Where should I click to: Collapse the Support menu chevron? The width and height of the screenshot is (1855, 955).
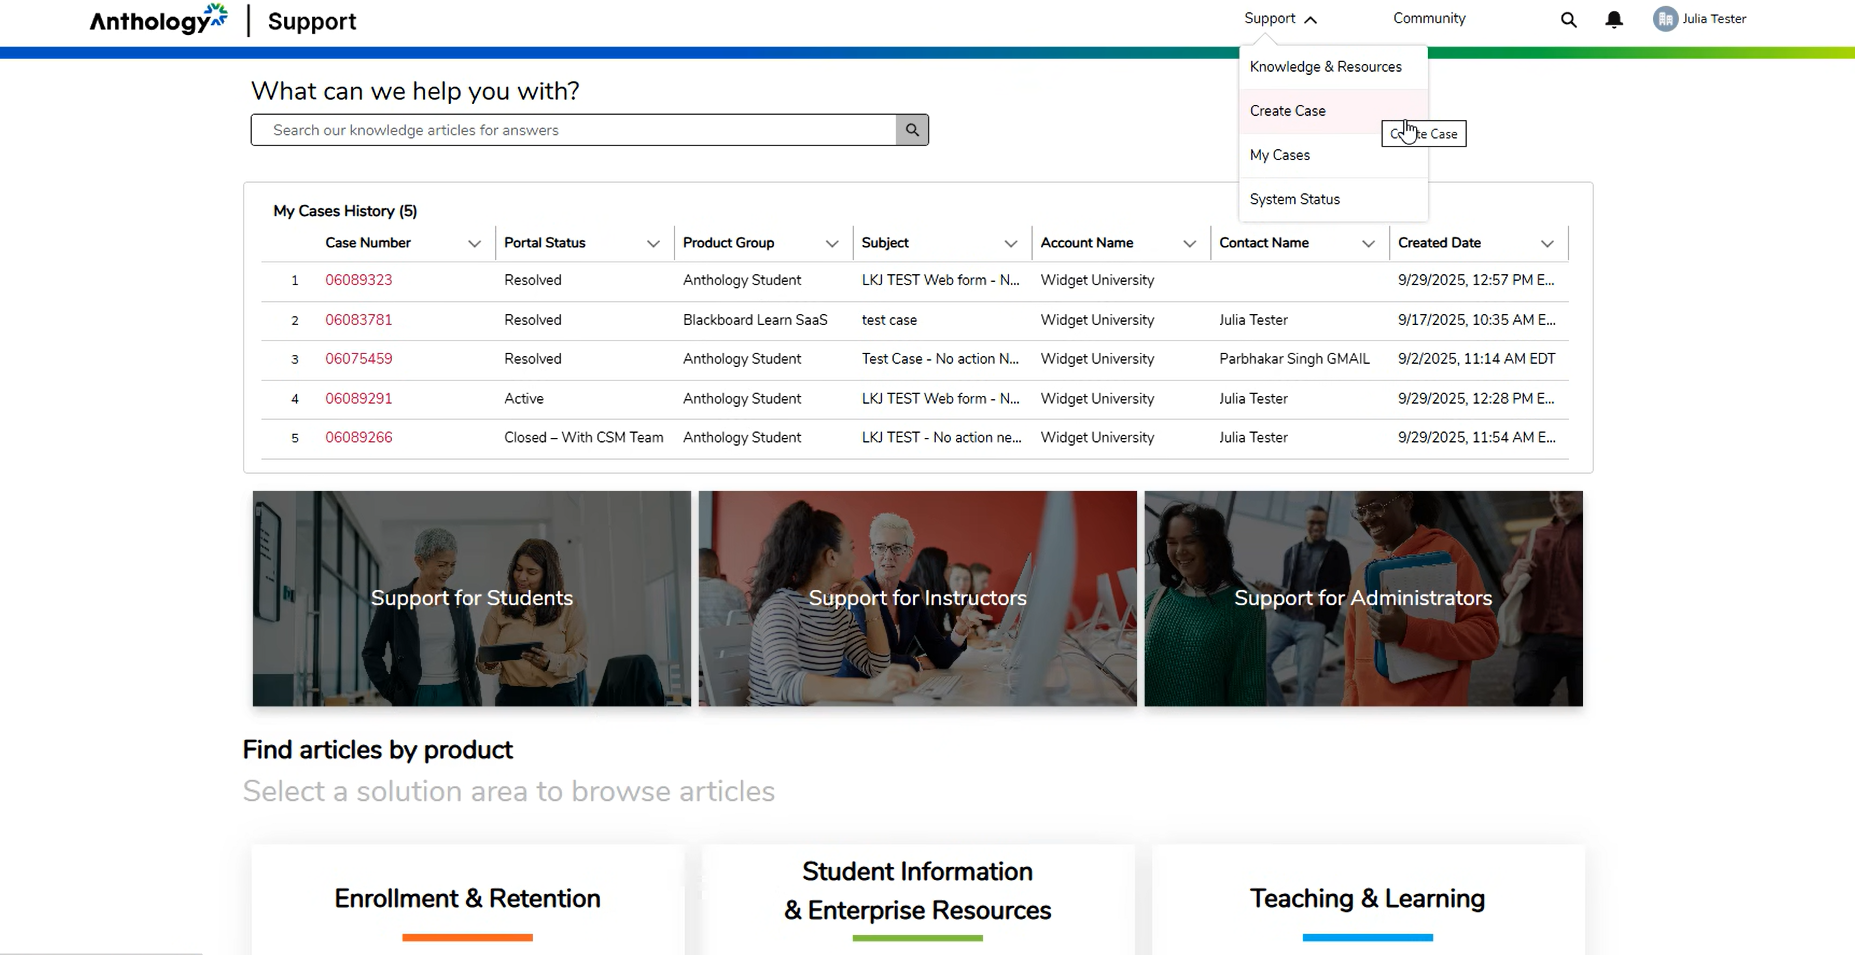(1311, 20)
